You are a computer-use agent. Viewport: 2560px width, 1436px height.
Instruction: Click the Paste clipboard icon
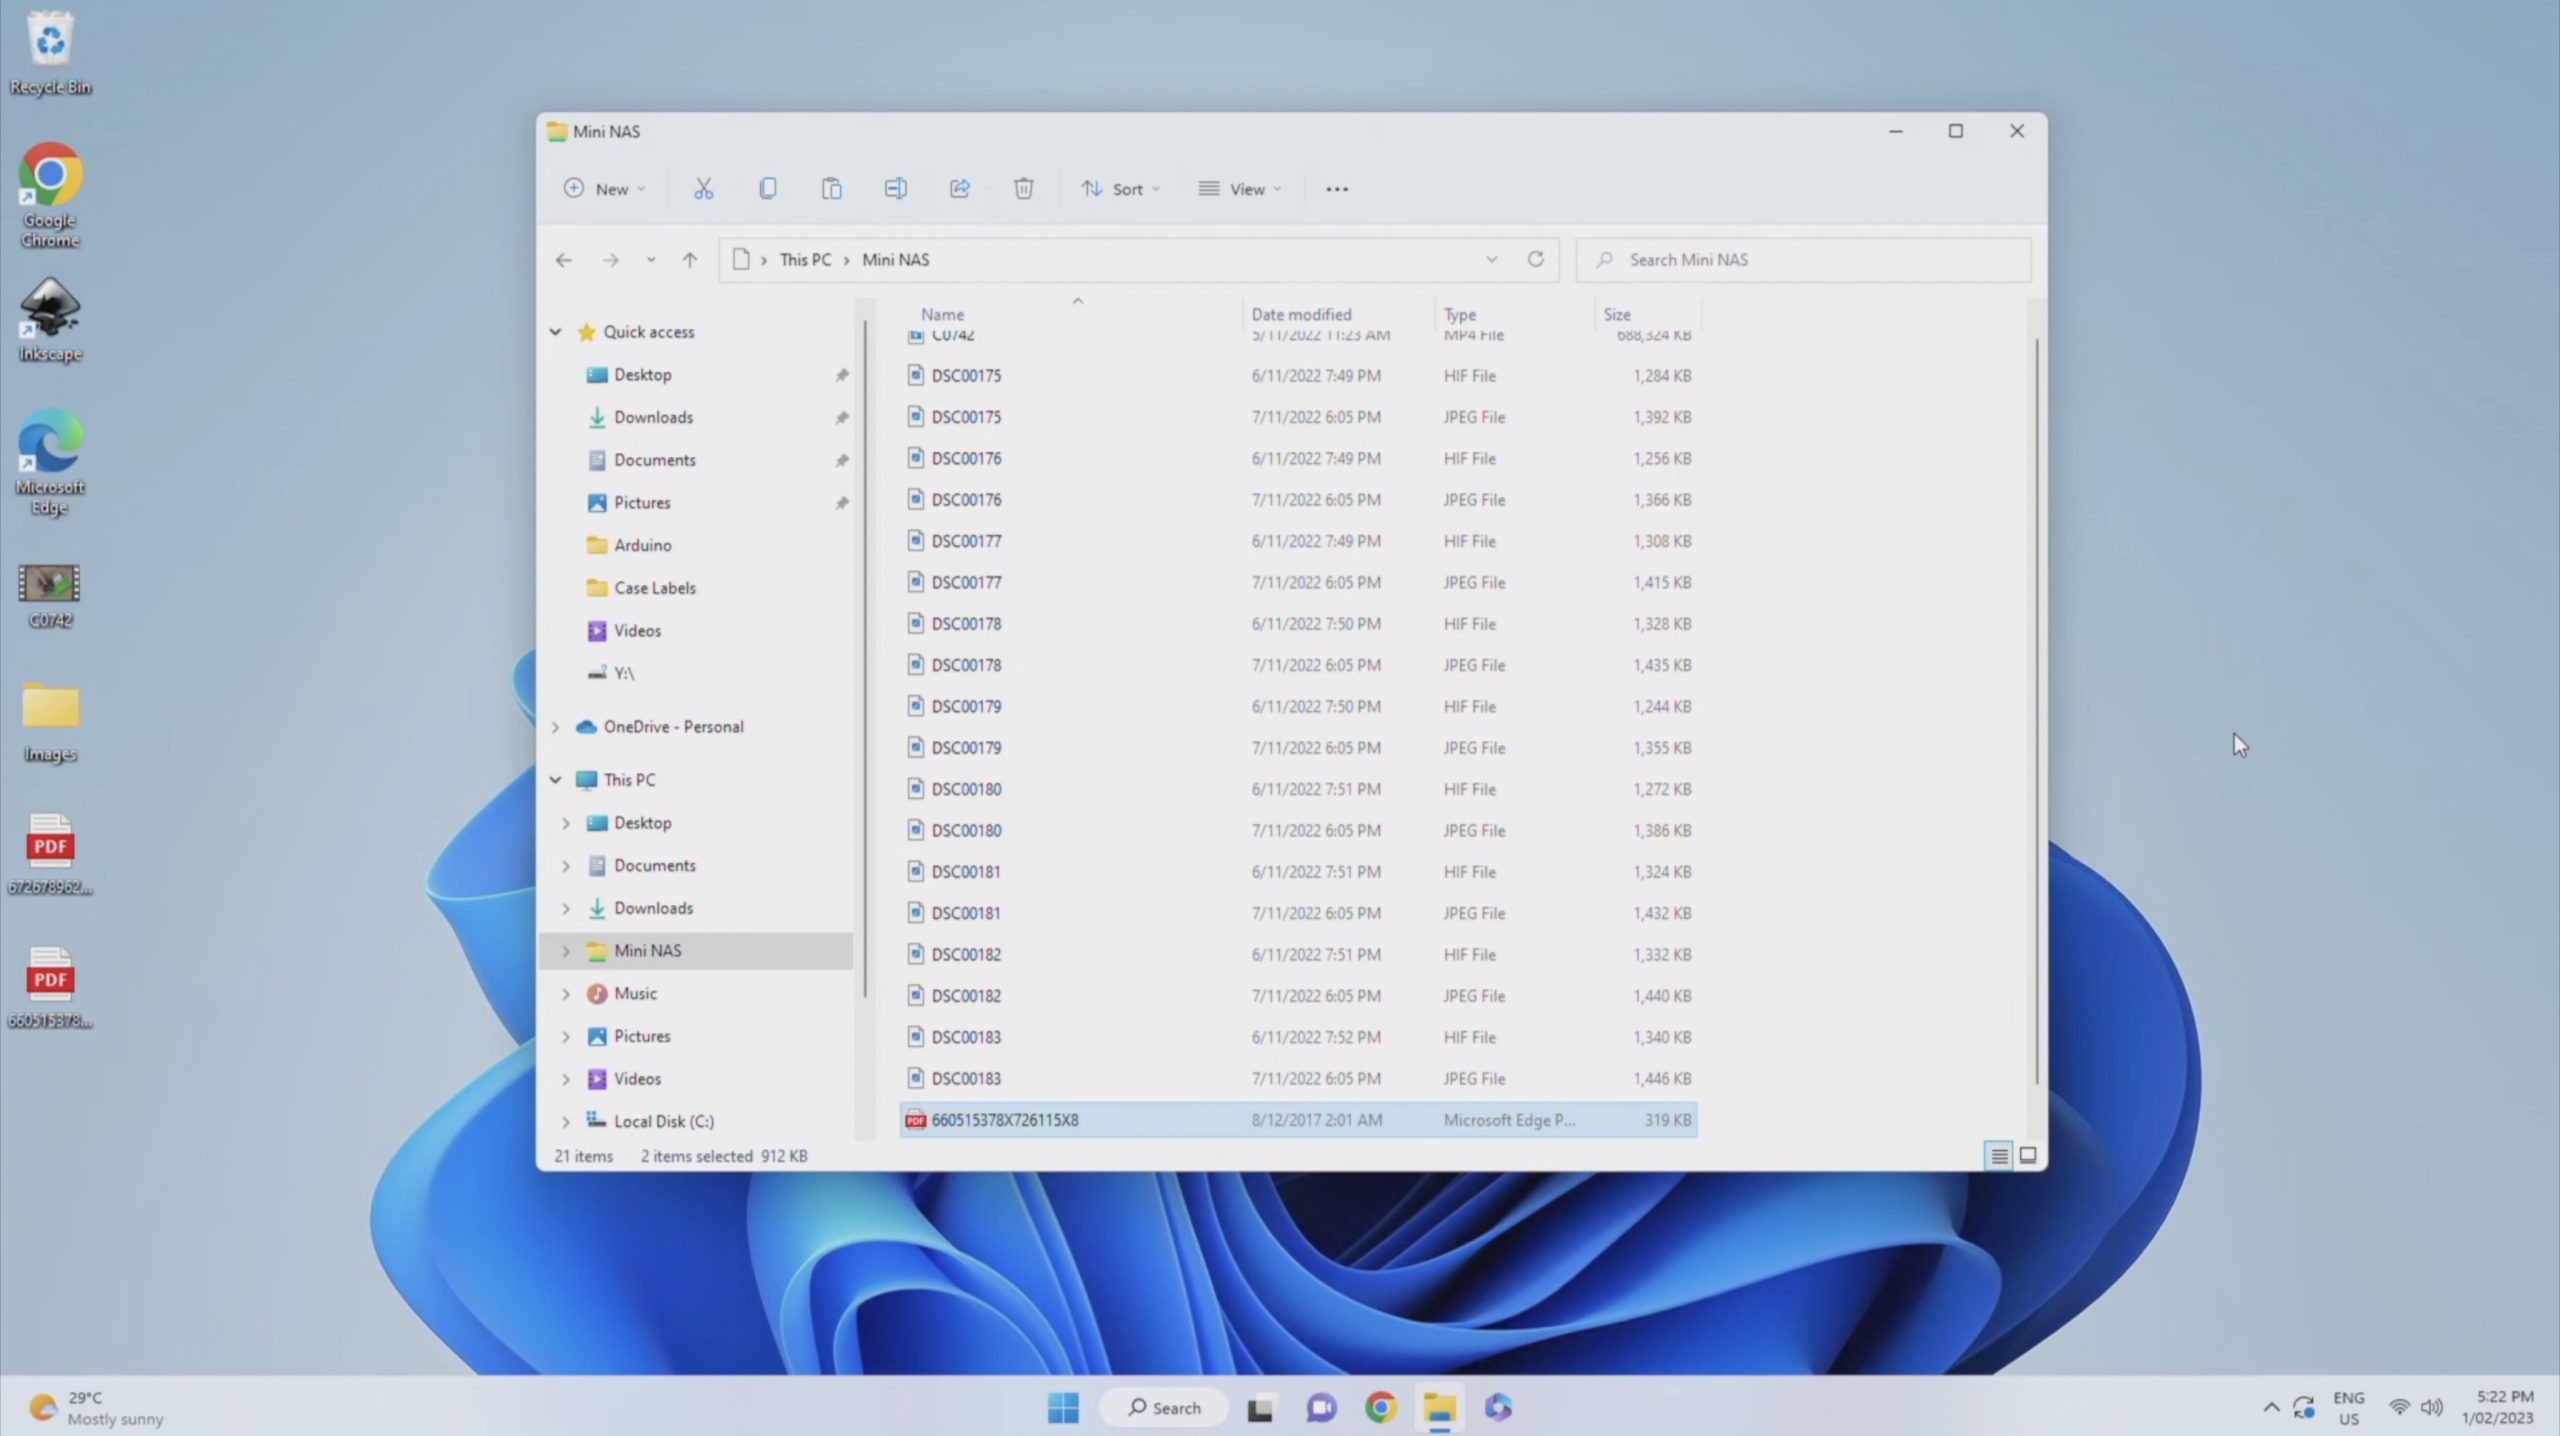pos(831,189)
